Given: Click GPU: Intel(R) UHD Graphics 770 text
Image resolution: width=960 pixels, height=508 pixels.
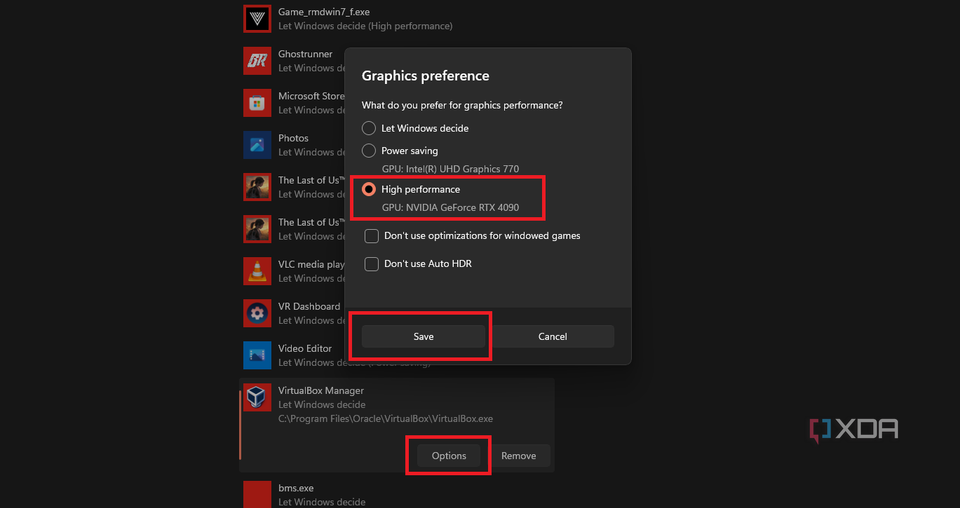Looking at the screenshot, I should (x=450, y=169).
